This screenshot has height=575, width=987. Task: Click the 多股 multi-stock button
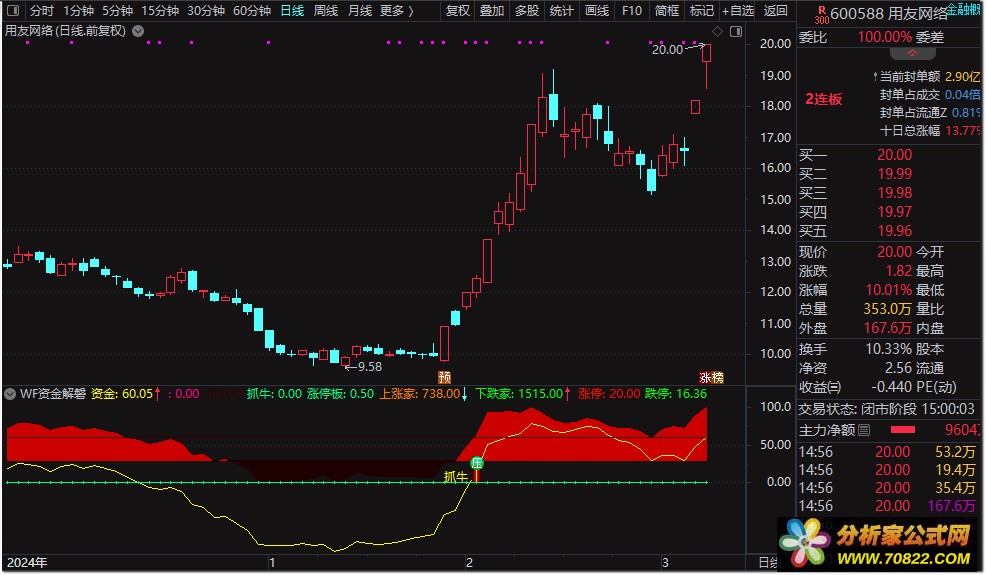(x=527, y=11)
